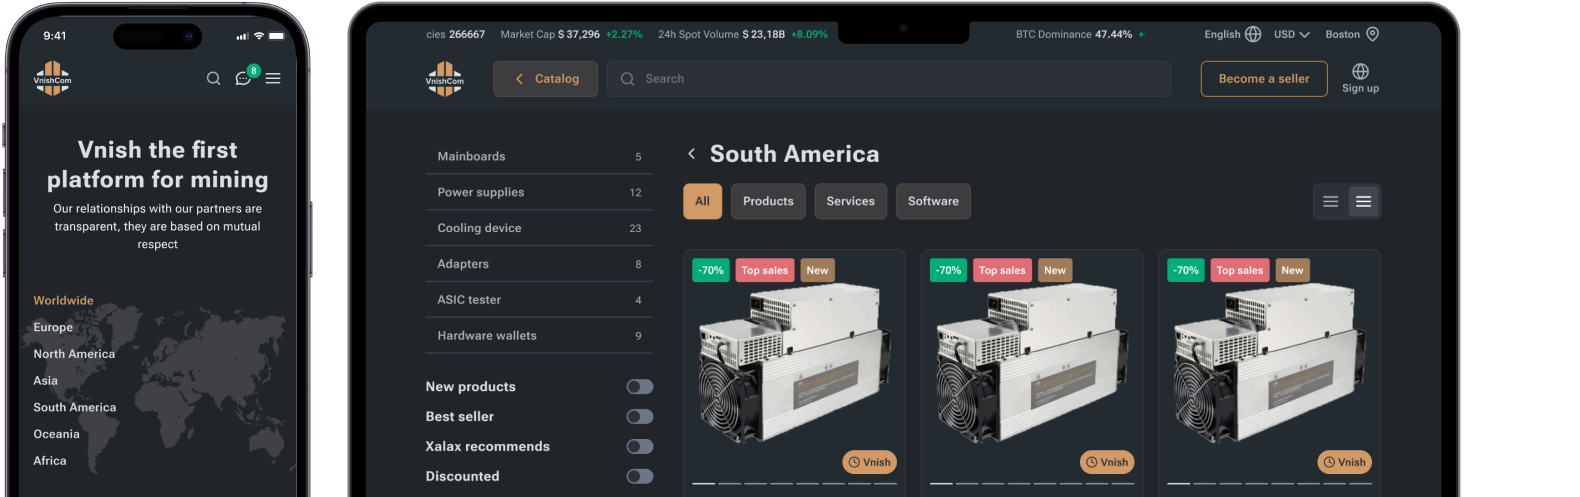
Task: Click the first product image carousel indicator
Action: (x=704, y=484)
